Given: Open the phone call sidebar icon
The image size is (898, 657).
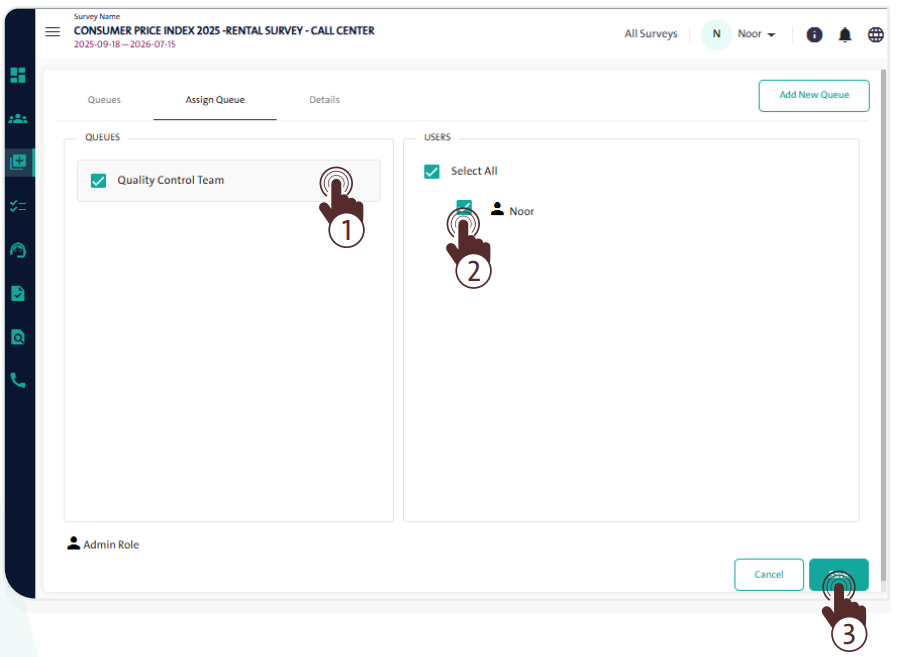Looking at the screenshot, I should pyautogui.click(x=17, y=380).
